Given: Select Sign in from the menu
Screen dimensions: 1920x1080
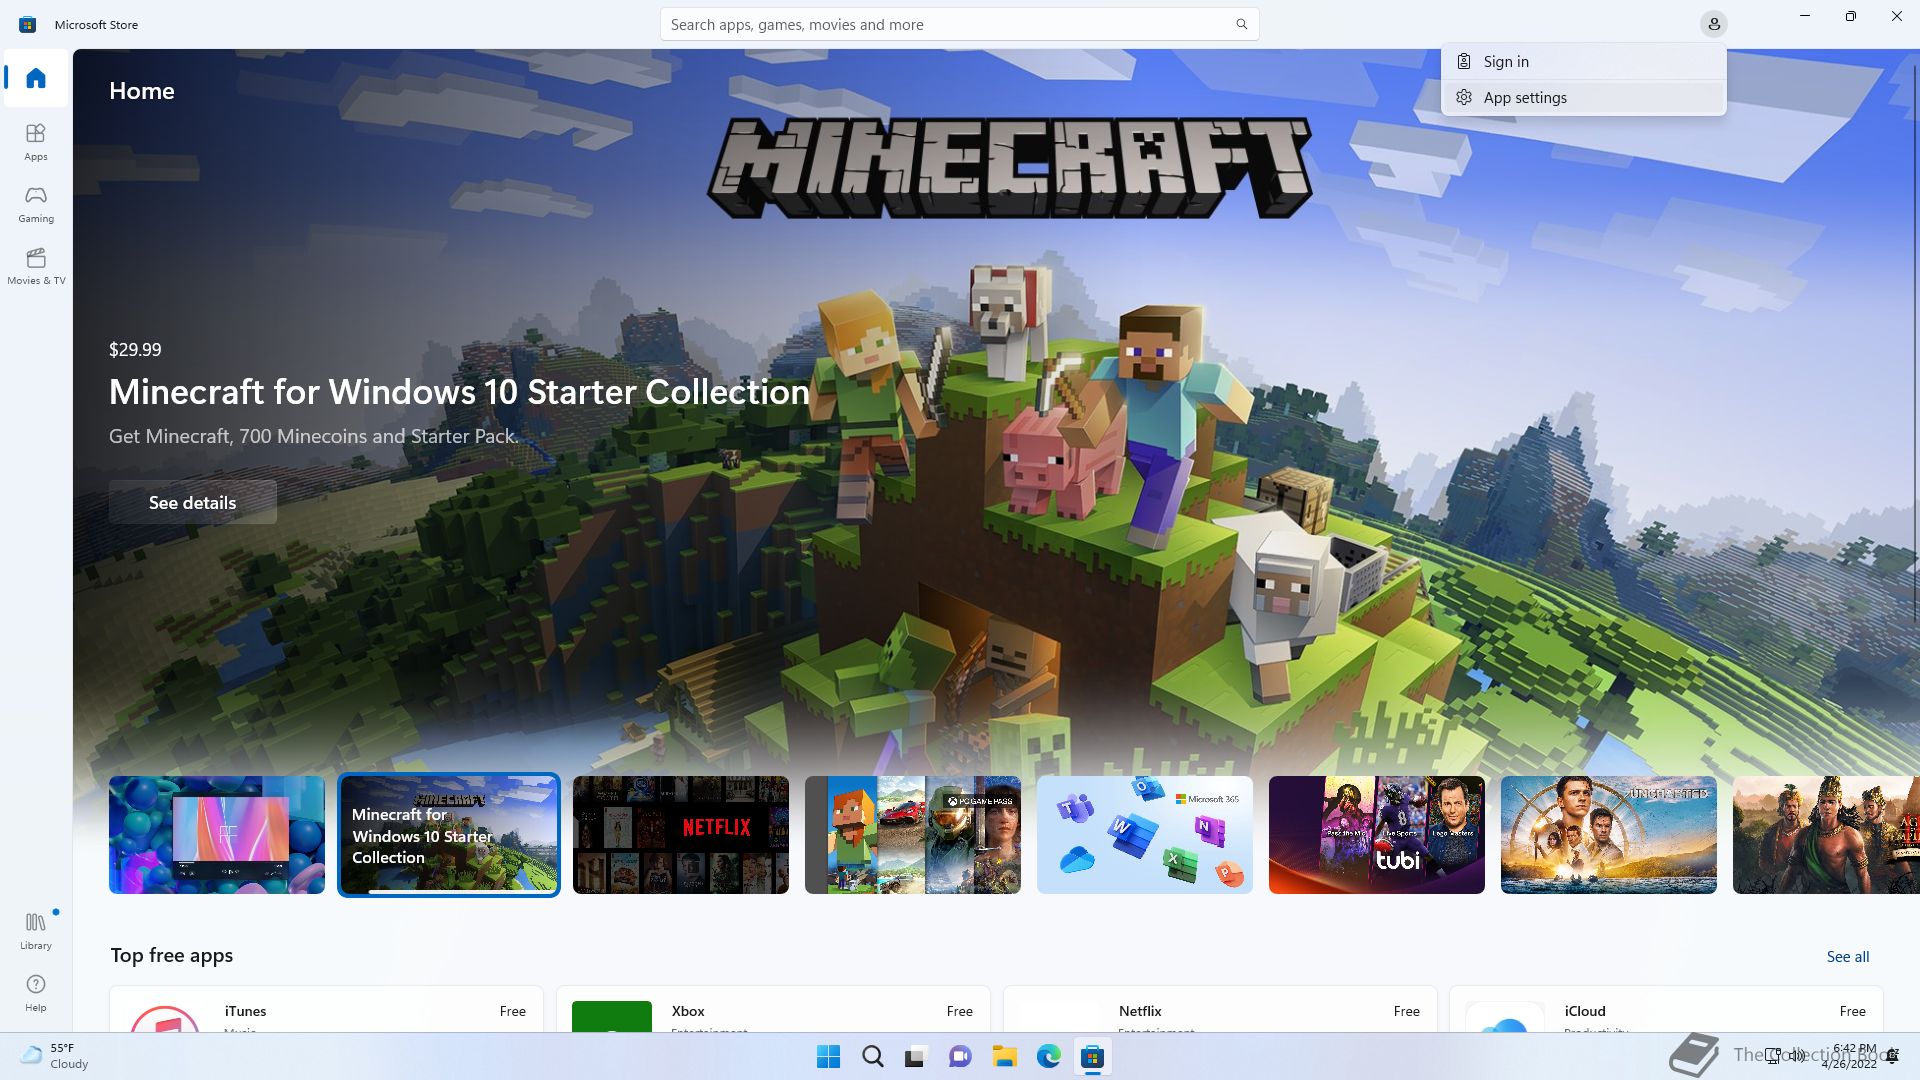Looking at the screenshot, I should click(x=1583, y=62).
